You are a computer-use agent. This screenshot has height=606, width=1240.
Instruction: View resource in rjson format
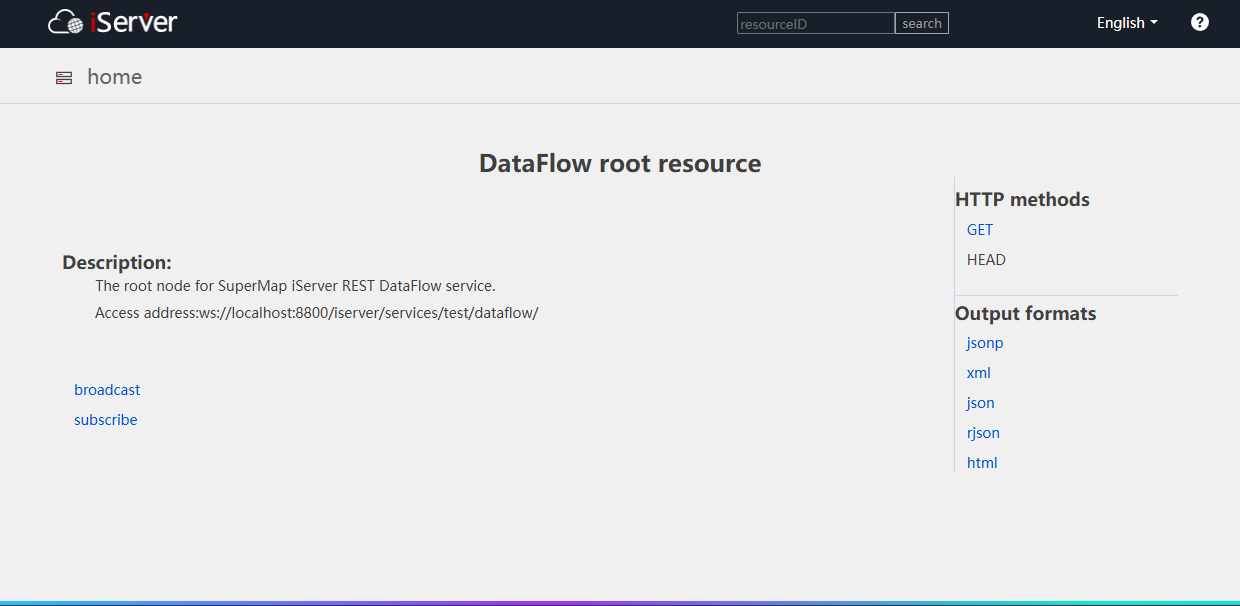click(x=983, y=433)
